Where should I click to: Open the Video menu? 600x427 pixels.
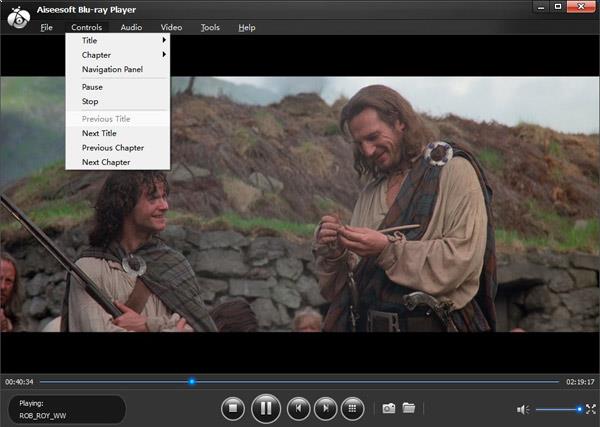click(x=171, y=28)
